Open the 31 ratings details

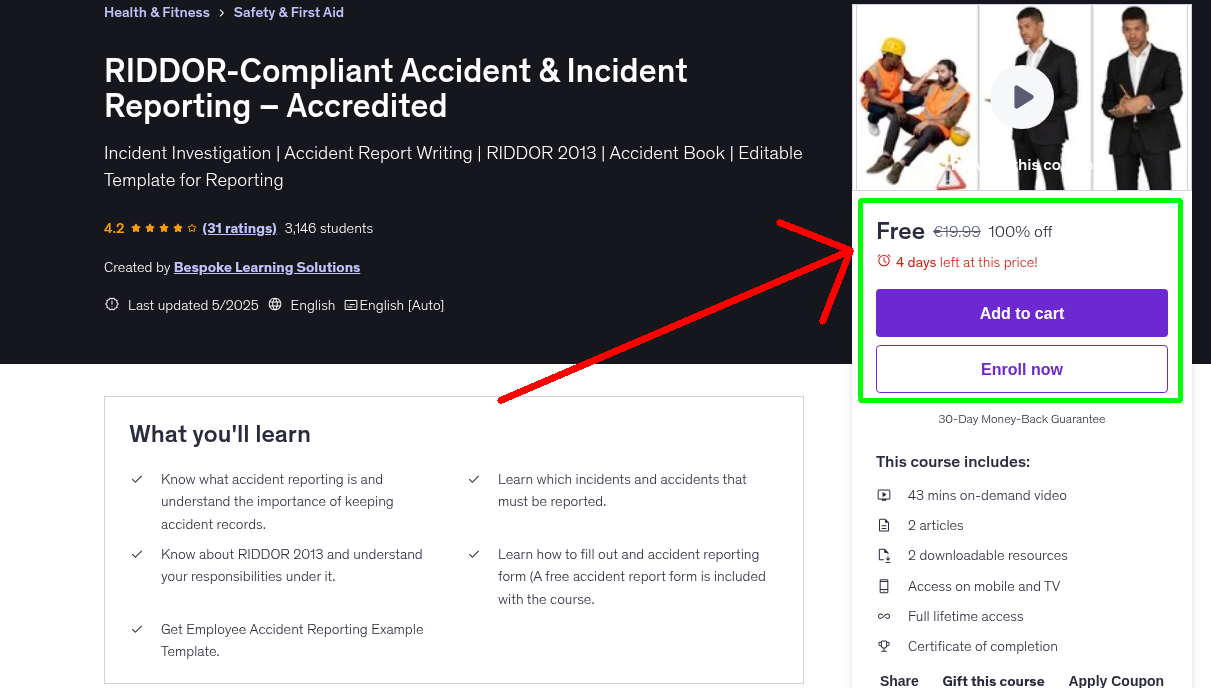(x=239, y=228)
